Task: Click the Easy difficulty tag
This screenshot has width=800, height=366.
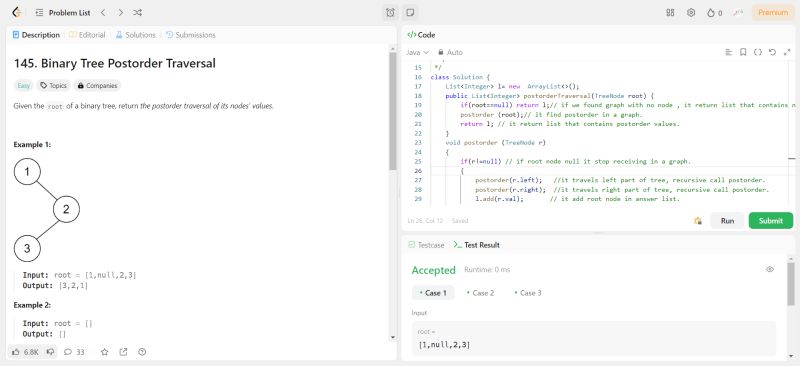Action: (x=23, y=86)
